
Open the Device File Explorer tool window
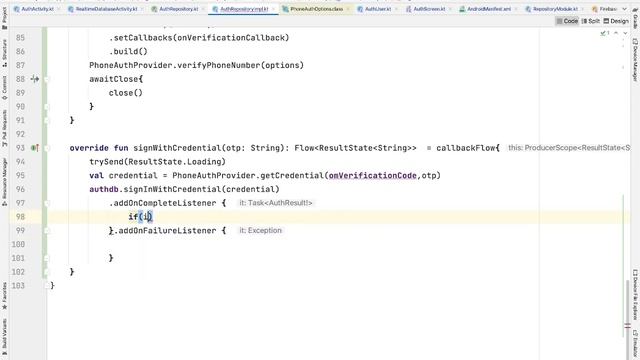coord(636,294)
